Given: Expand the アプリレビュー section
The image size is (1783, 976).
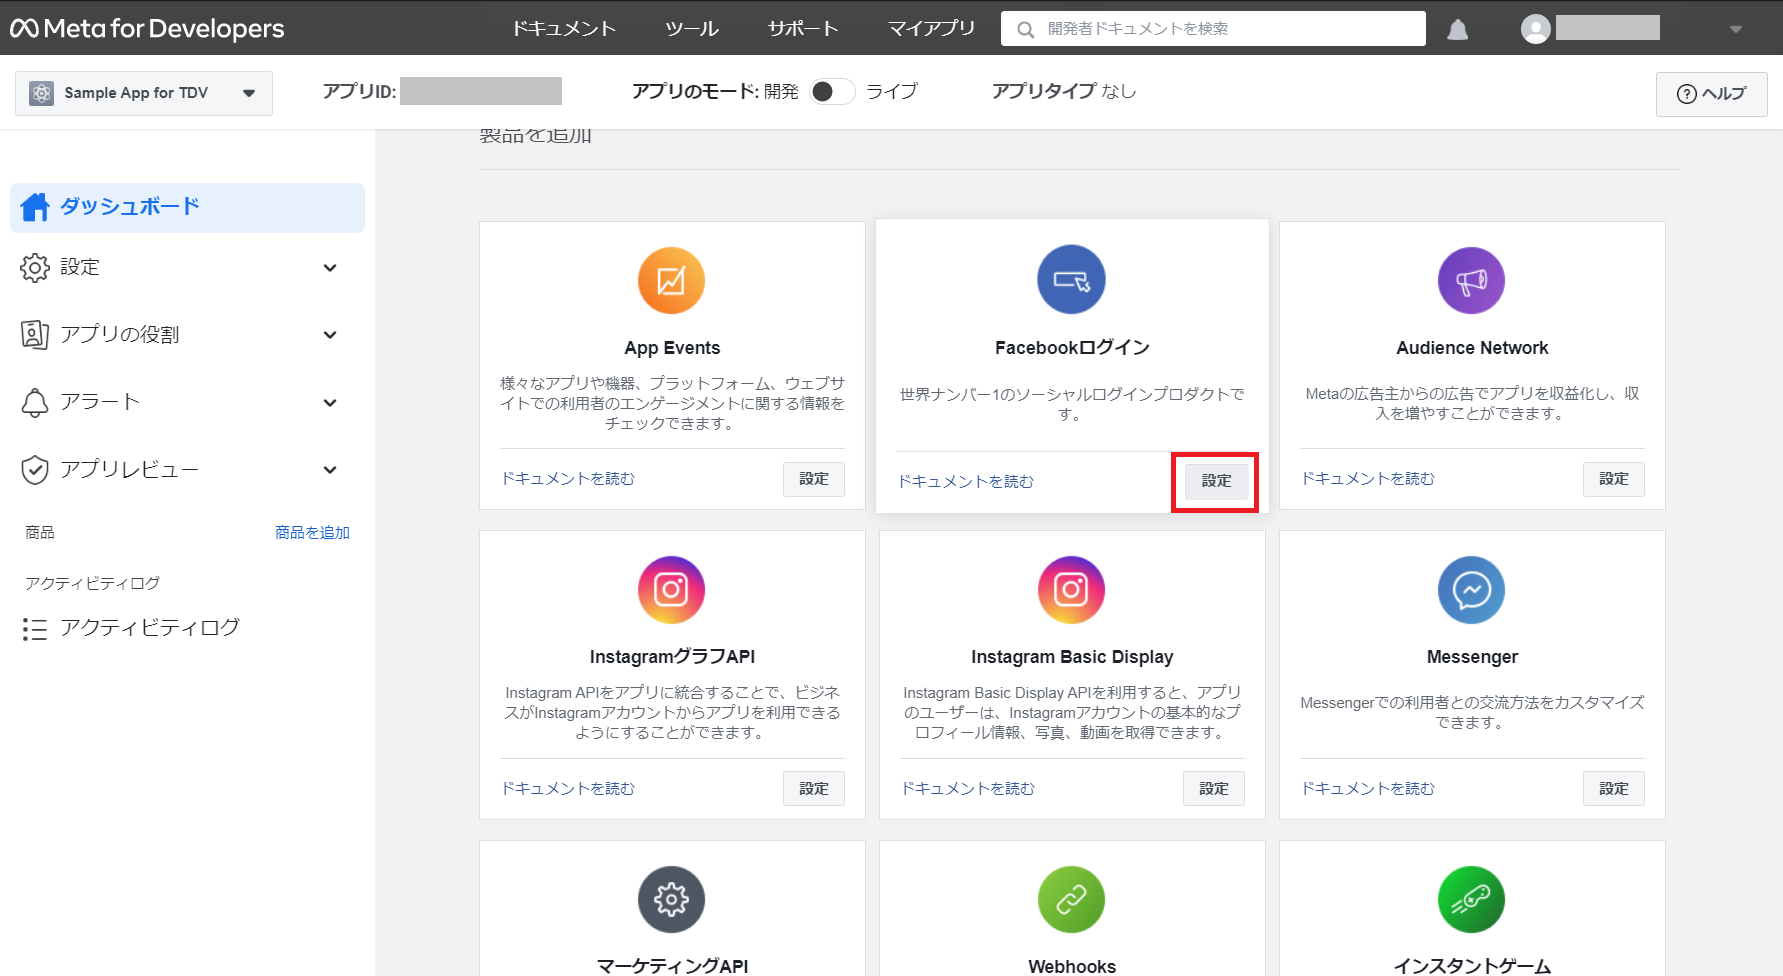Looking at the screenshot, I should click(330, 469).
